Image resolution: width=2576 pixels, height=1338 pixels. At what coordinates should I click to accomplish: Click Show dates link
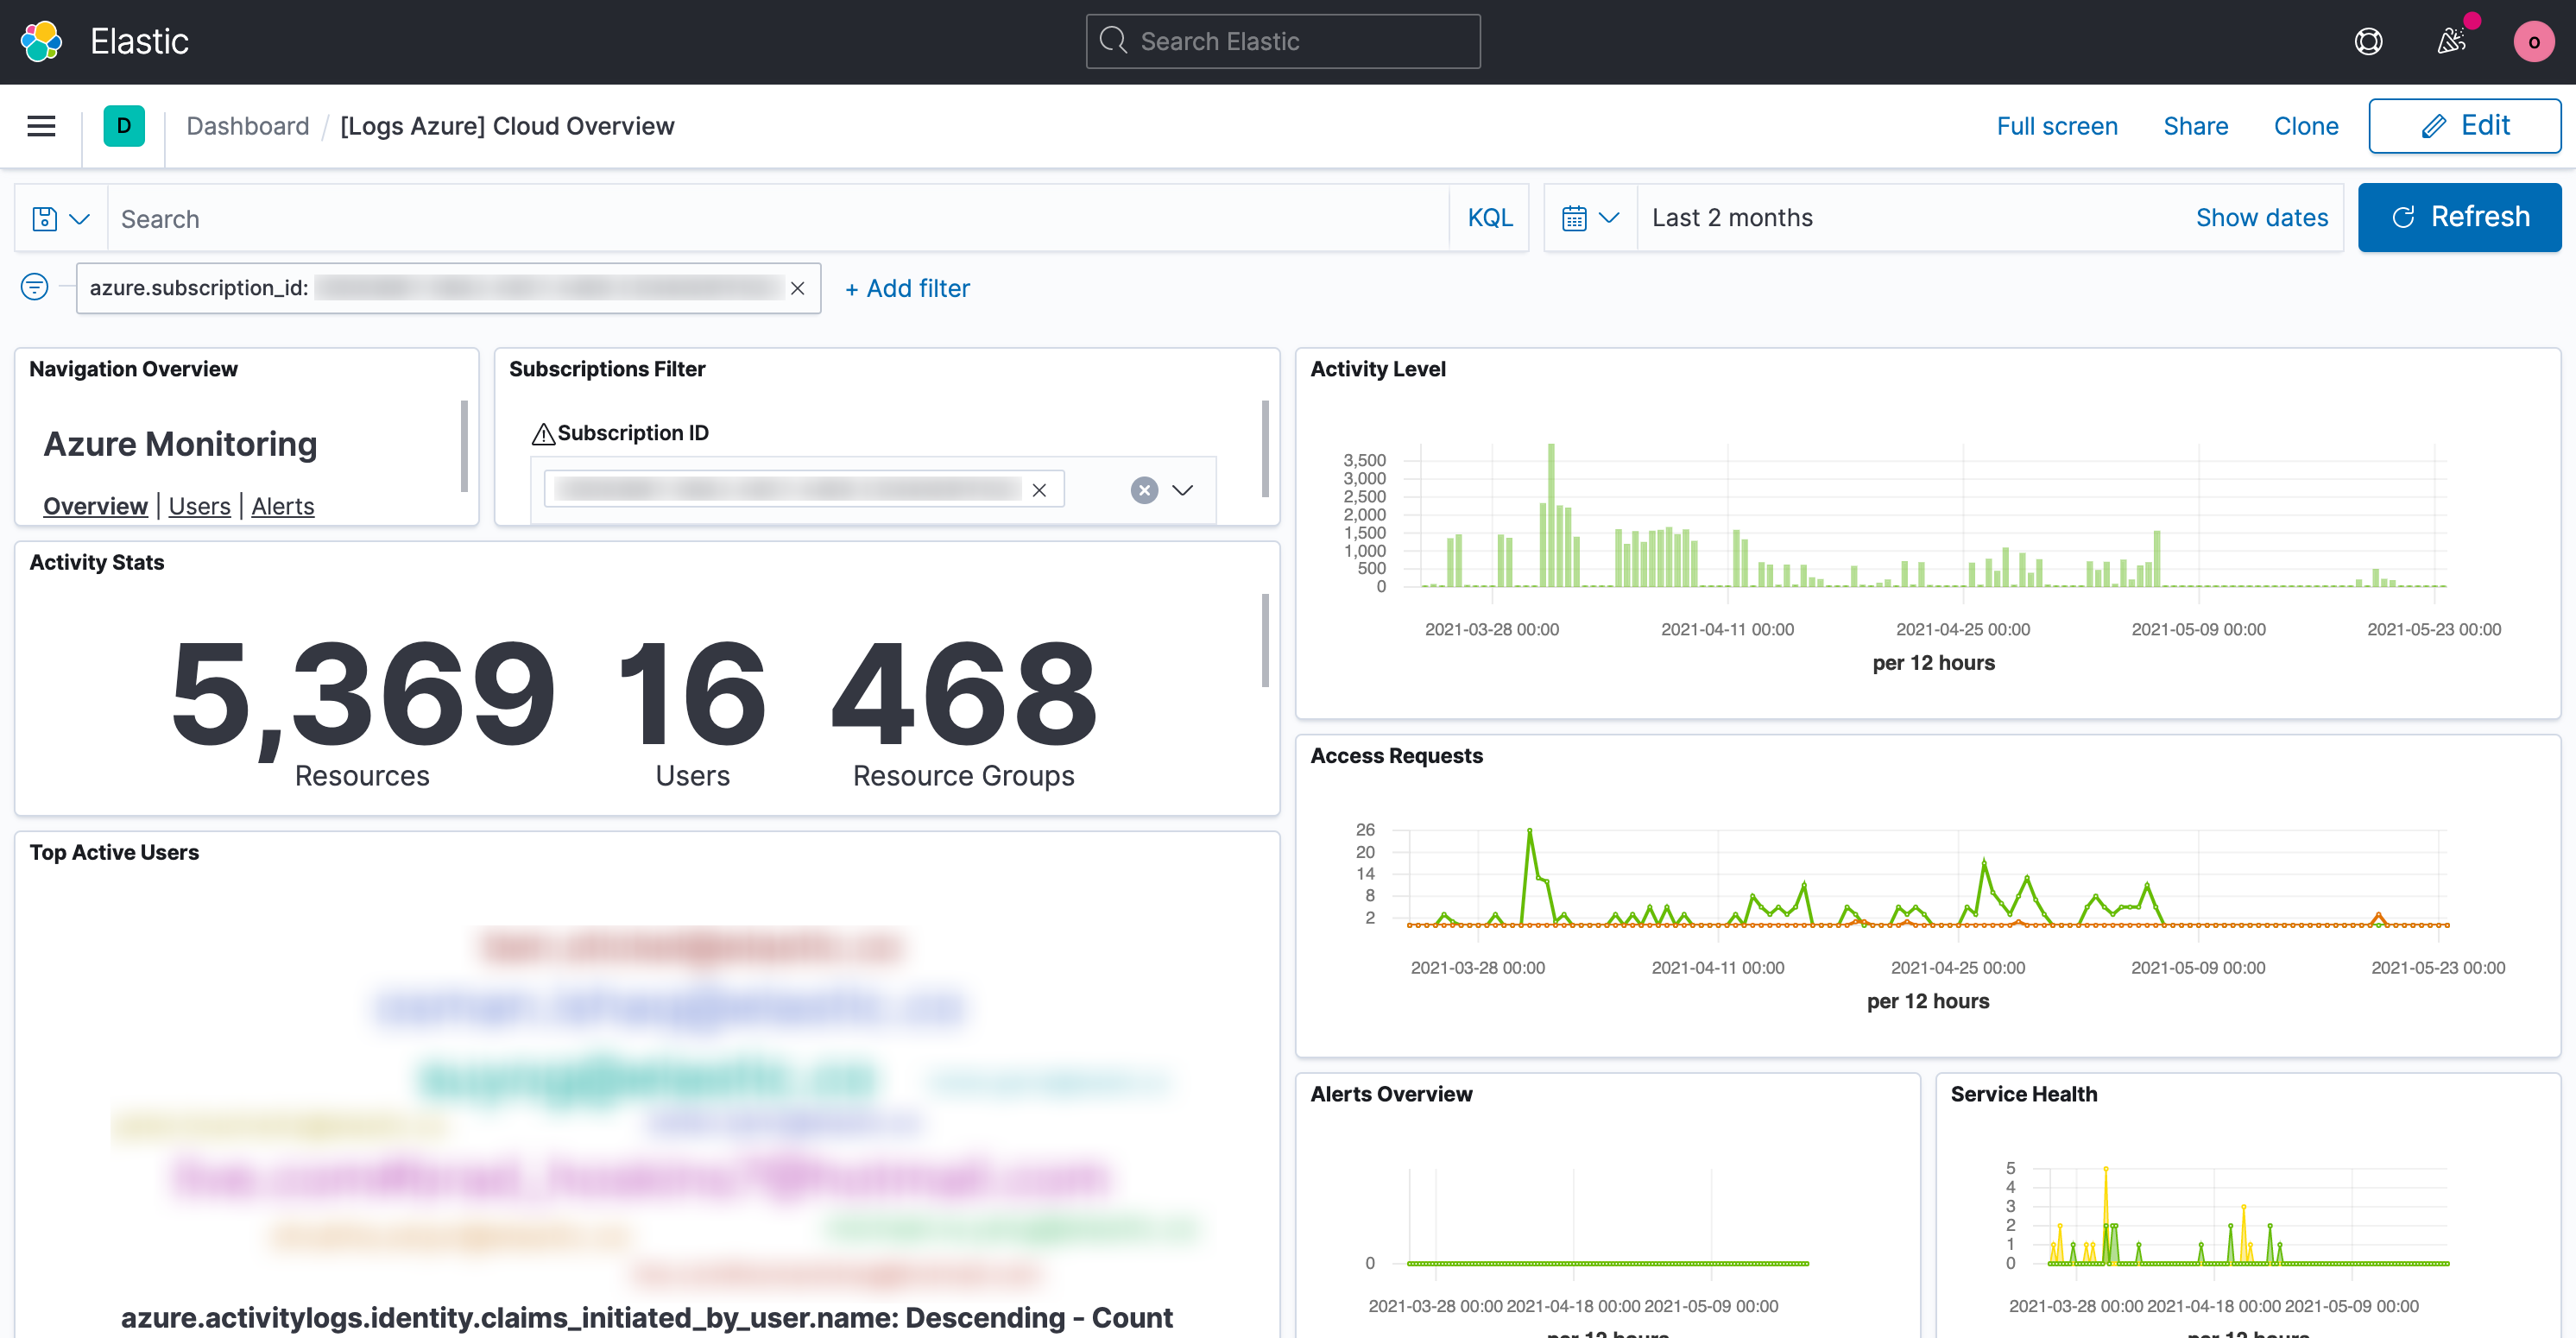[2261, 218]
